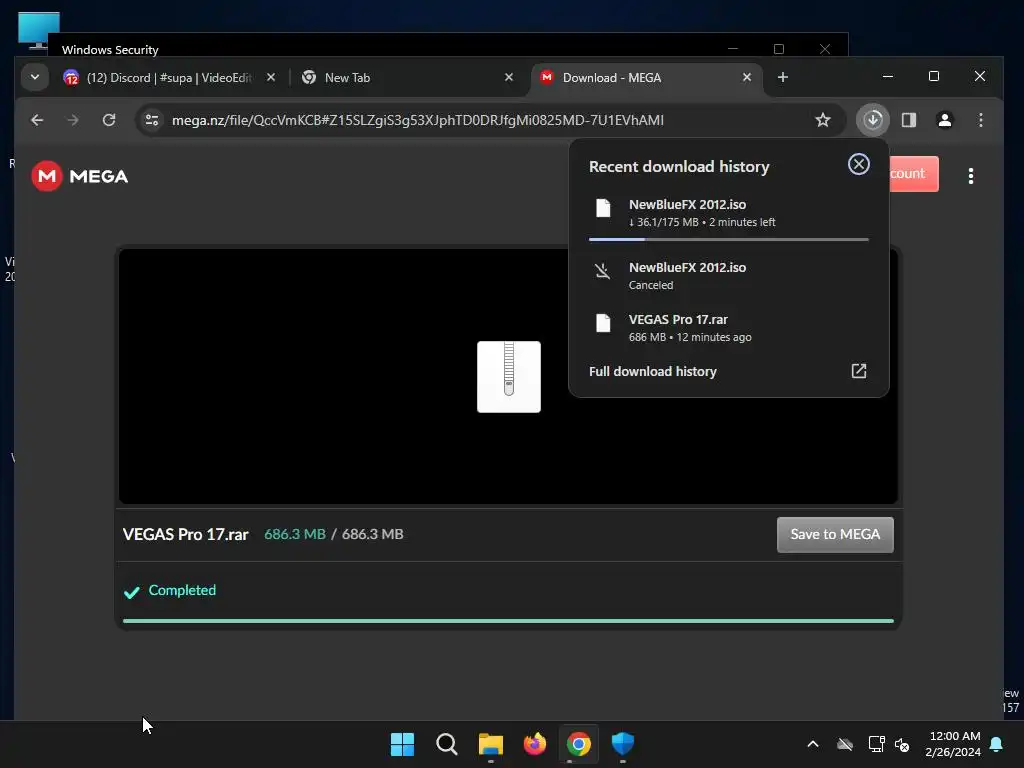Open the network status tray icon
Viewport: 1024px width, 768px height.
click(x=876, y=744)
